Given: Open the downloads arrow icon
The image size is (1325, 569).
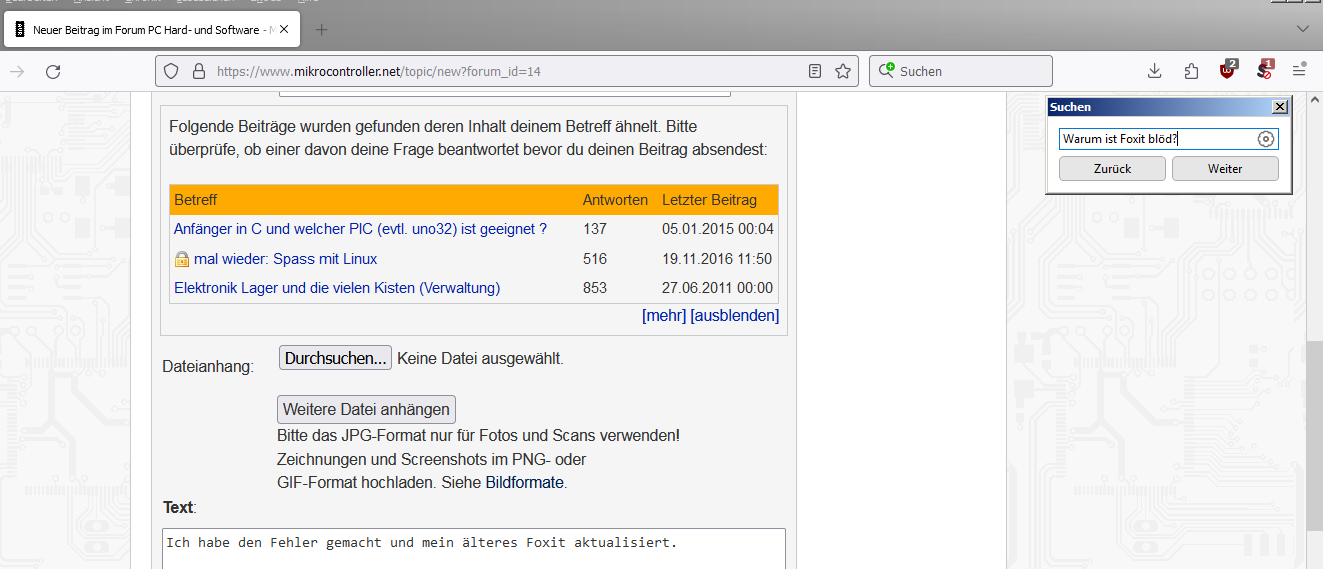Looking at the screenshot, I should (1154, 71).
